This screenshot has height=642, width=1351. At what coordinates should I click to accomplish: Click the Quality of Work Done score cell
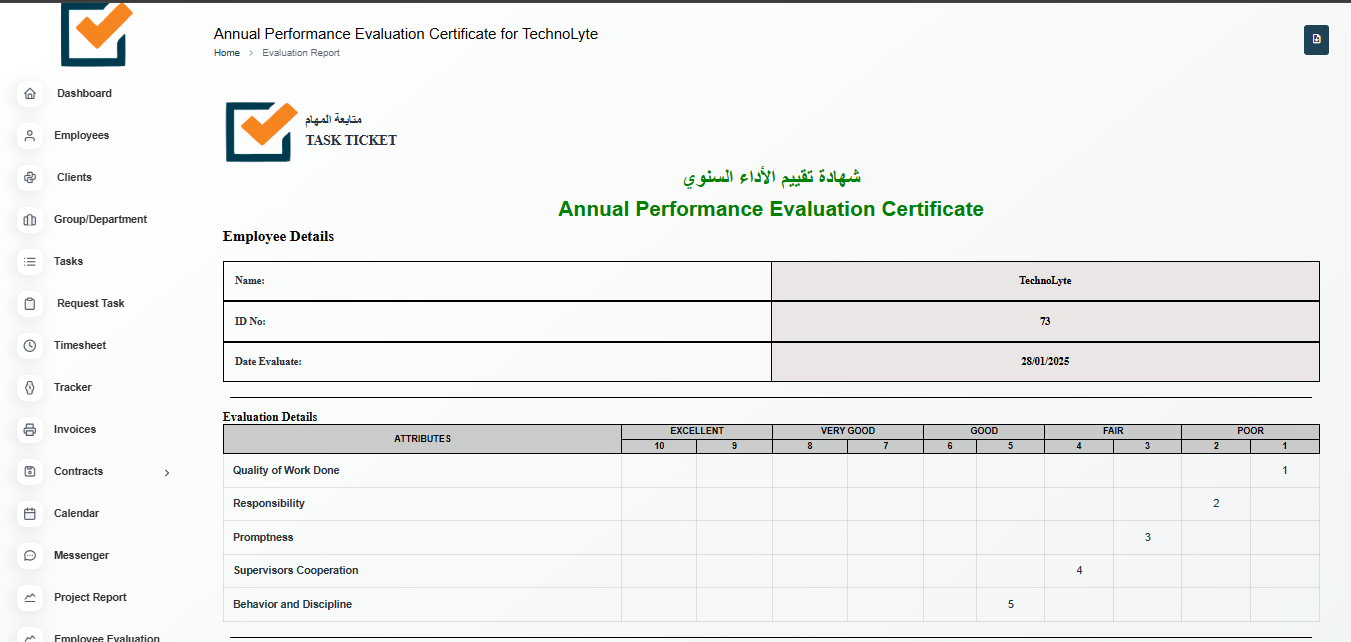tap(1284, 470)
